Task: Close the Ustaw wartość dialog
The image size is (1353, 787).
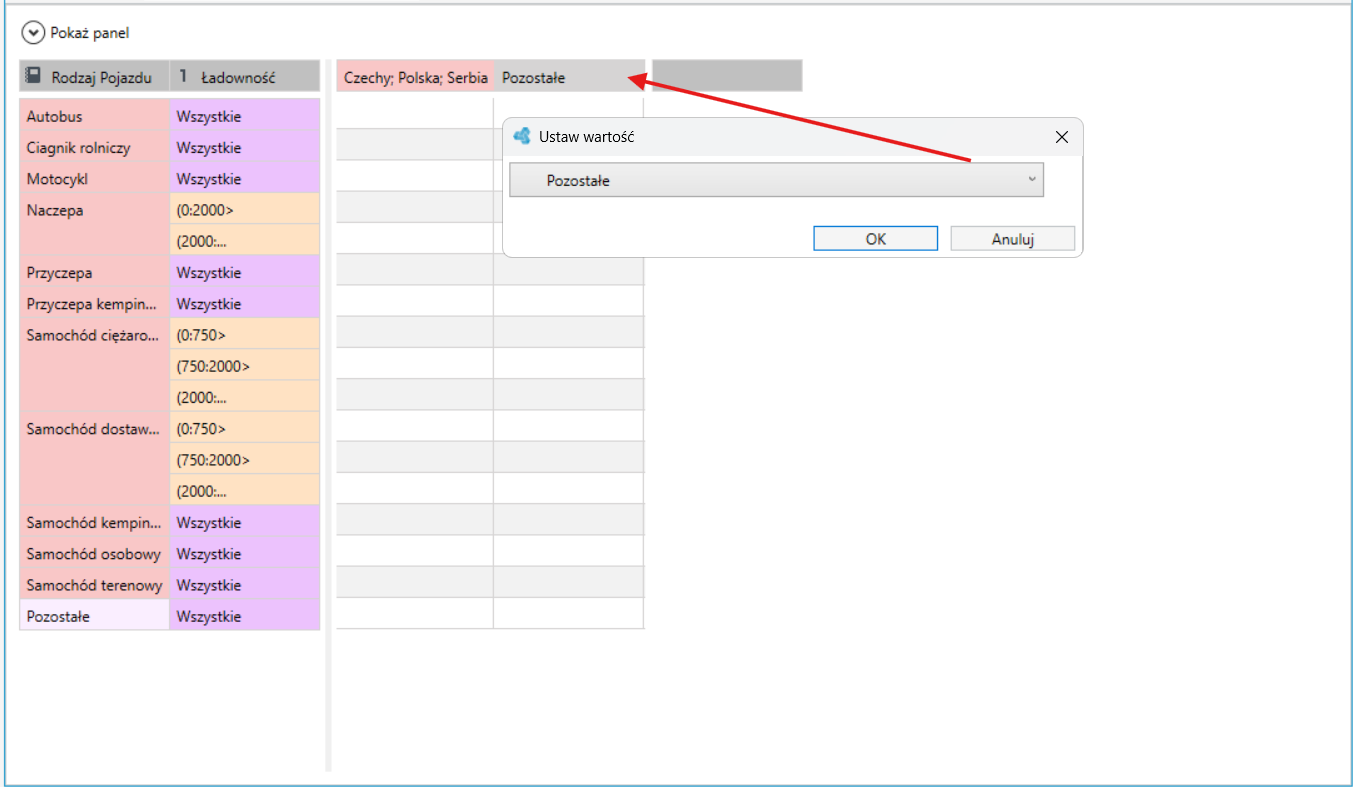Action: tap(1062, 137)
